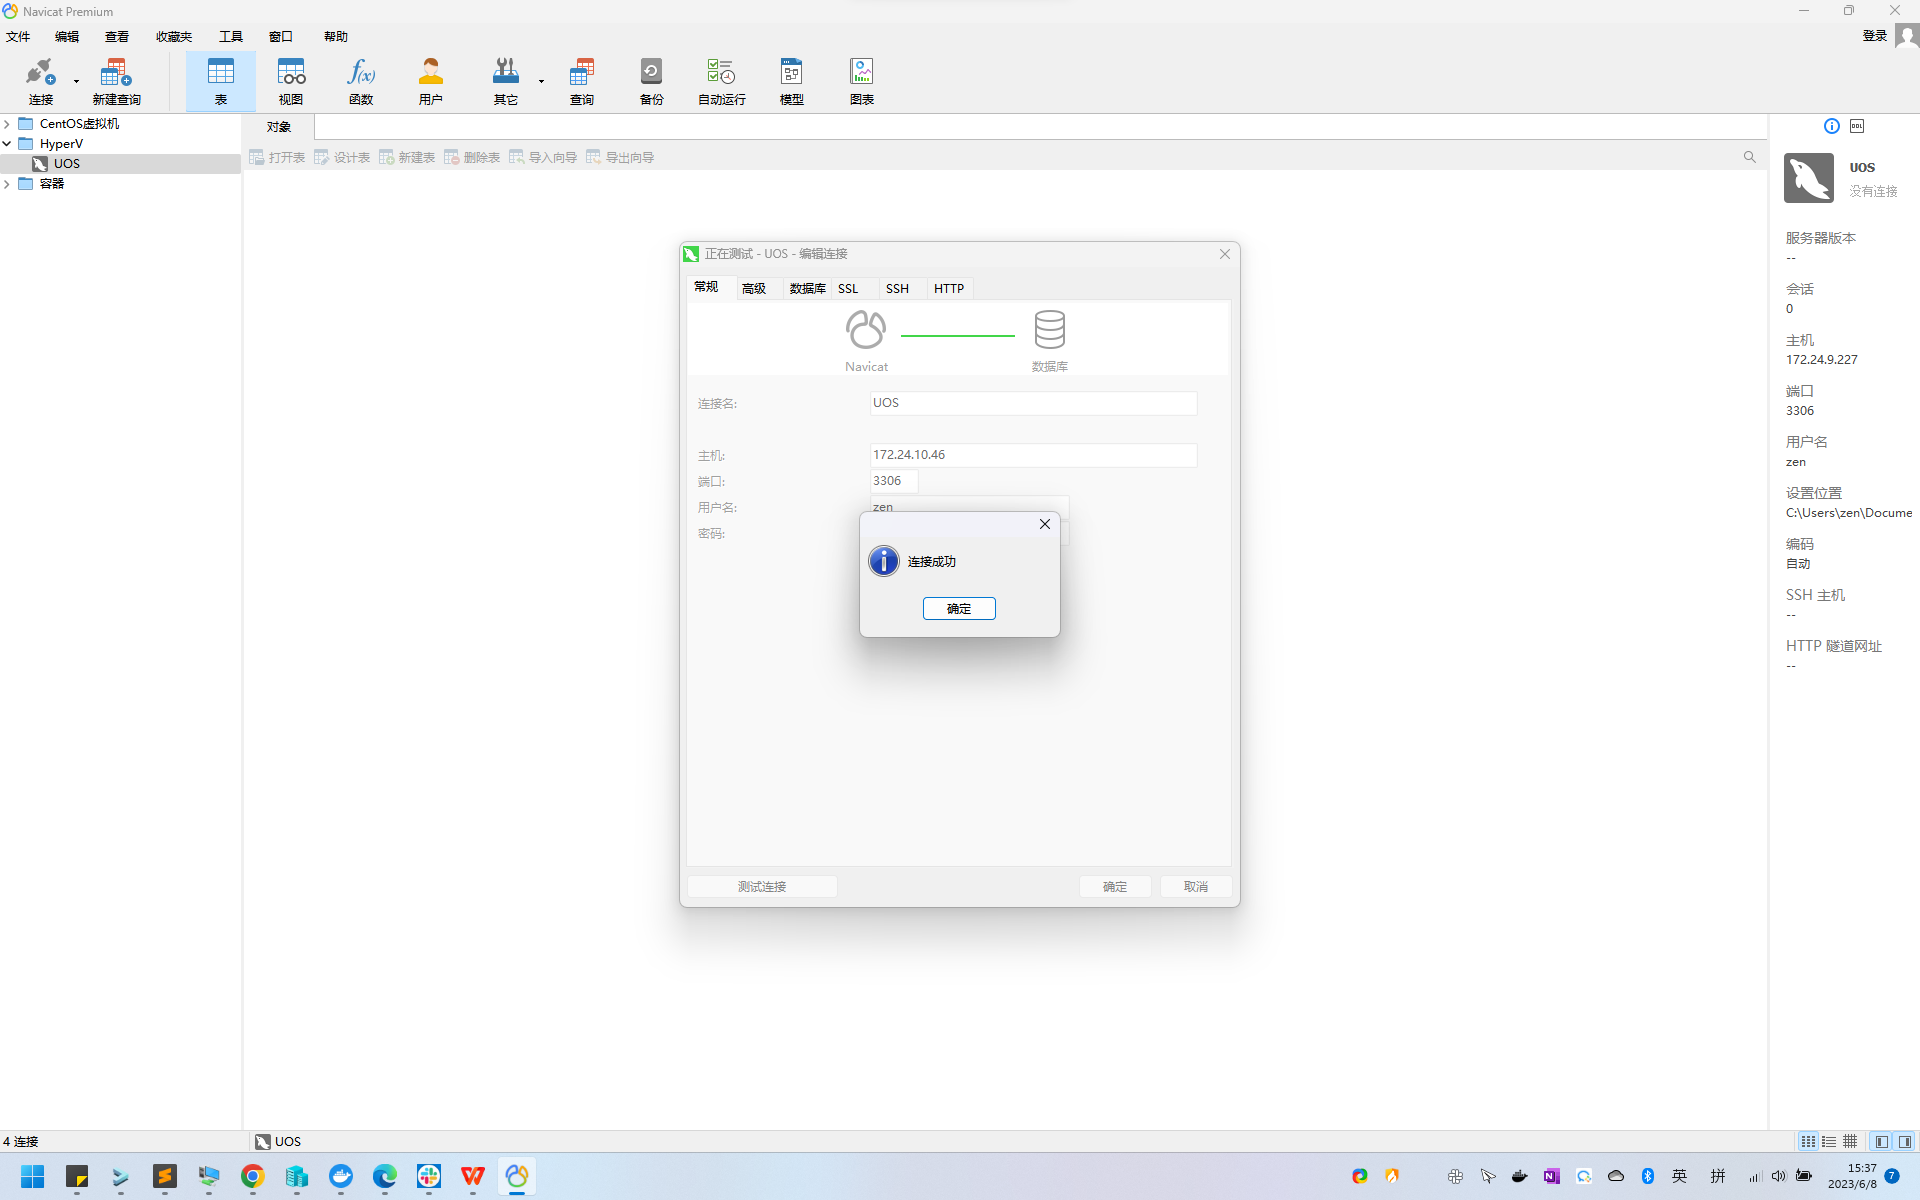
Task: Open the View toolbar icon
Action: 291,81
